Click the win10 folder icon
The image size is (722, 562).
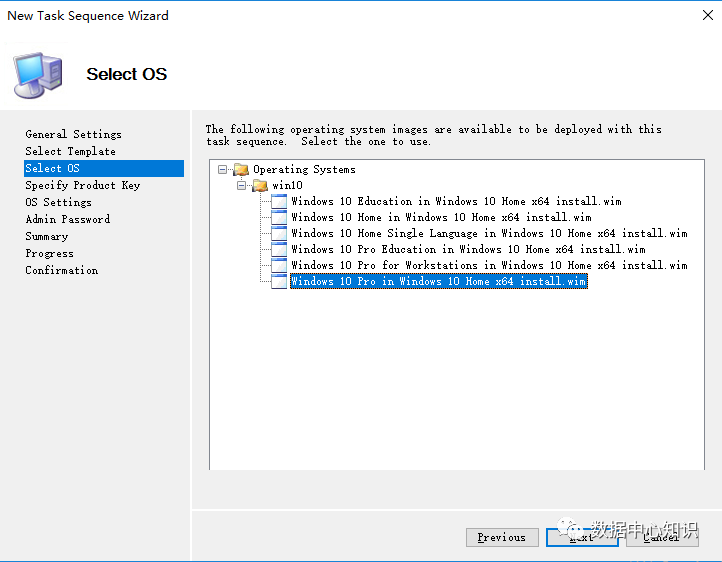click(260, 186)
